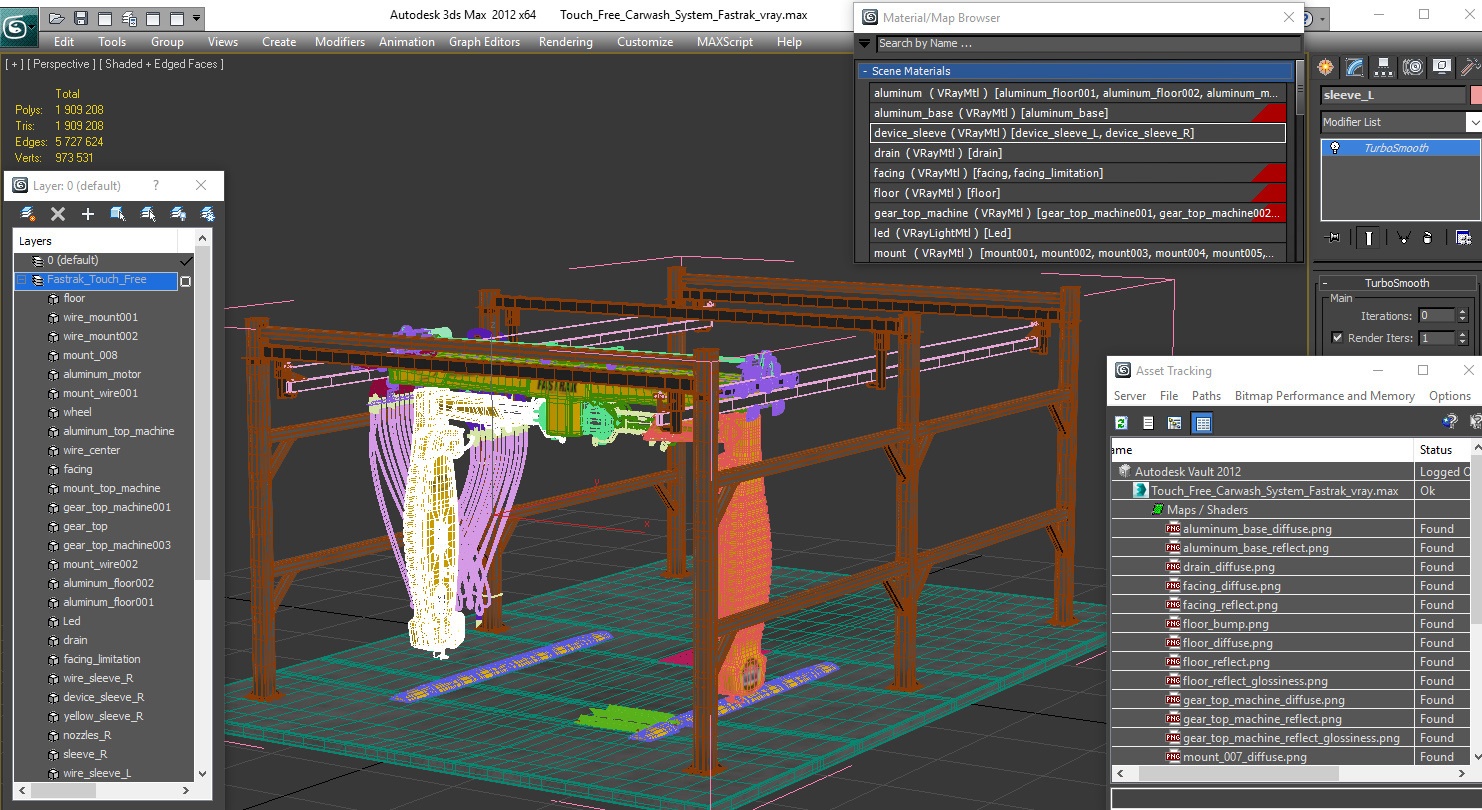The height and width of the screenshot is (810, 1482).
Task: Click Highlight Selected Objects' Layers icon
Action: pyautogui.click(x=148, y=214)
